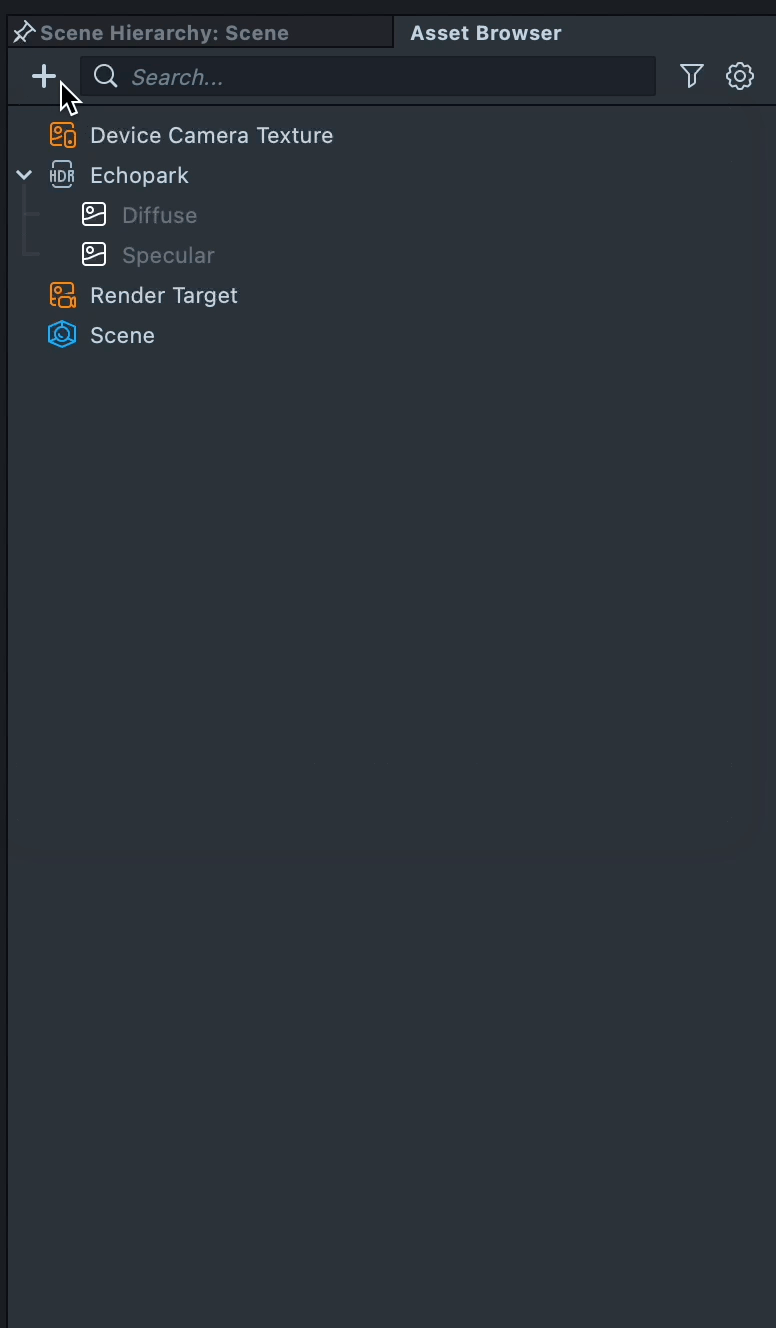The width and height of the screenshot is (776, 1328).
Task: Select the Asset Browser tab
Action: (x=486, y=33)
